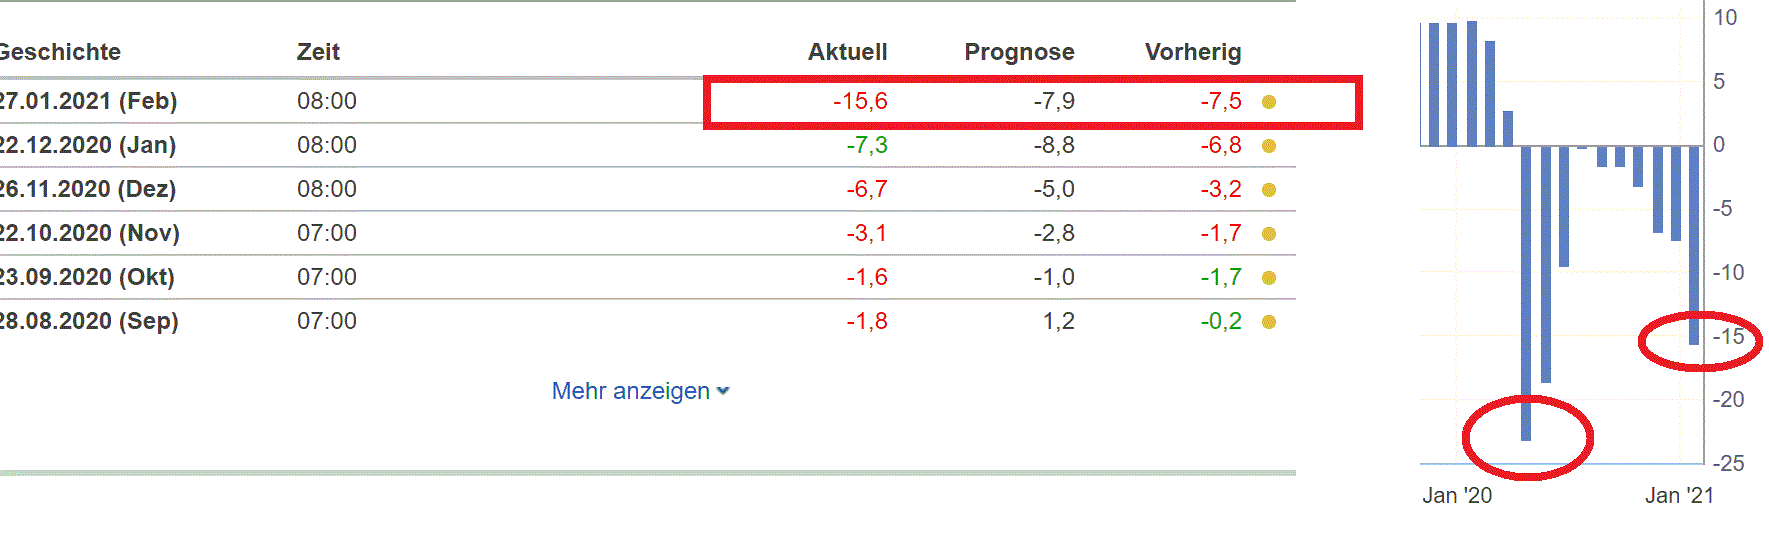Click the 'Zeit' column header

(318, 52)
